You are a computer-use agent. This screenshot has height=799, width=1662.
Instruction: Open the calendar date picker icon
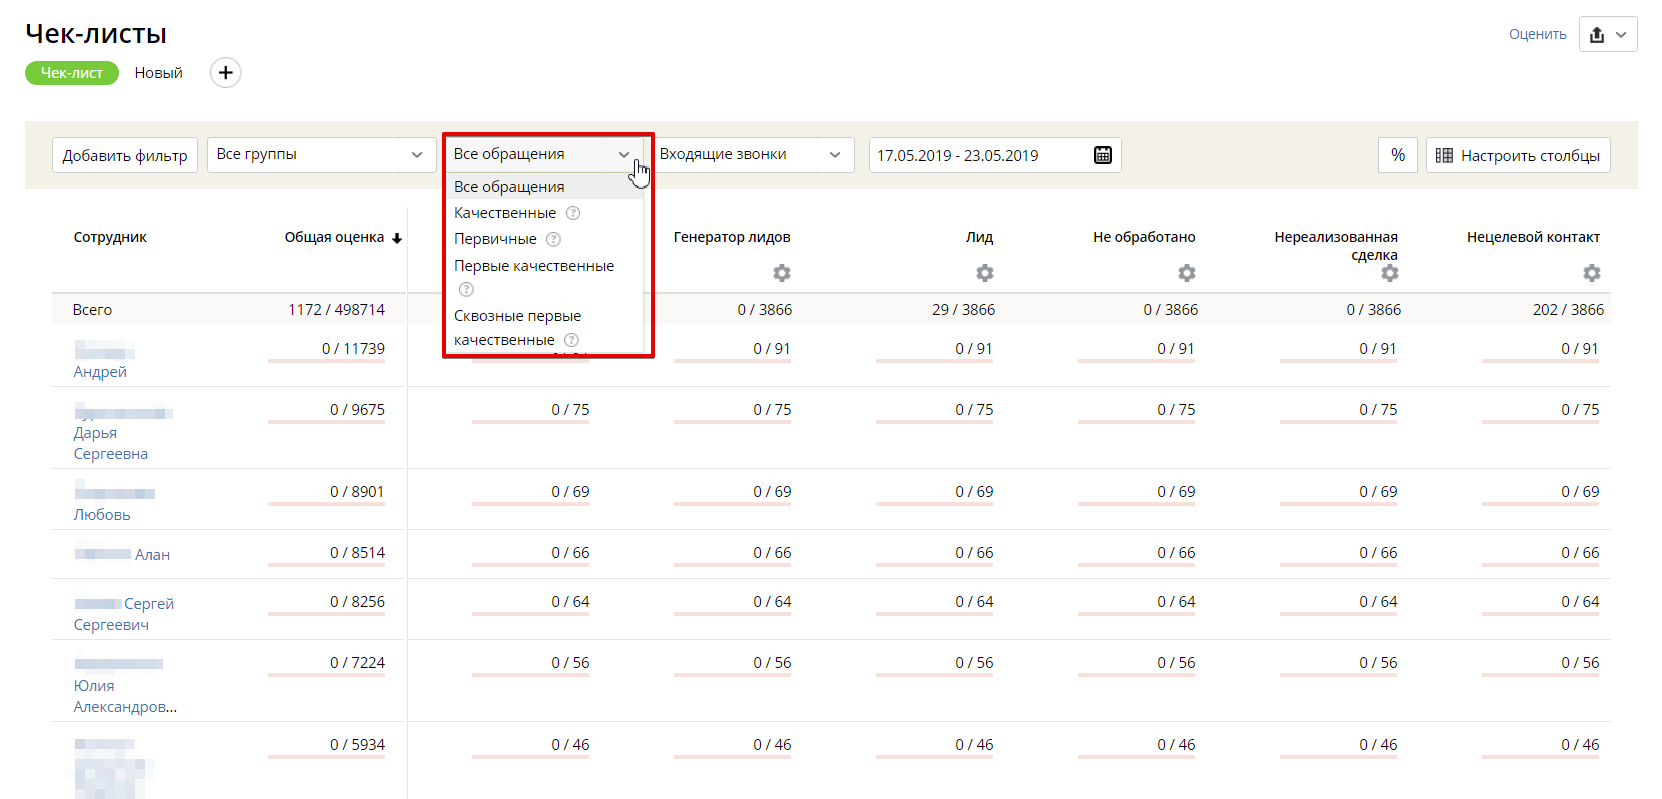pyautogui.click(x=1102, y=155)
